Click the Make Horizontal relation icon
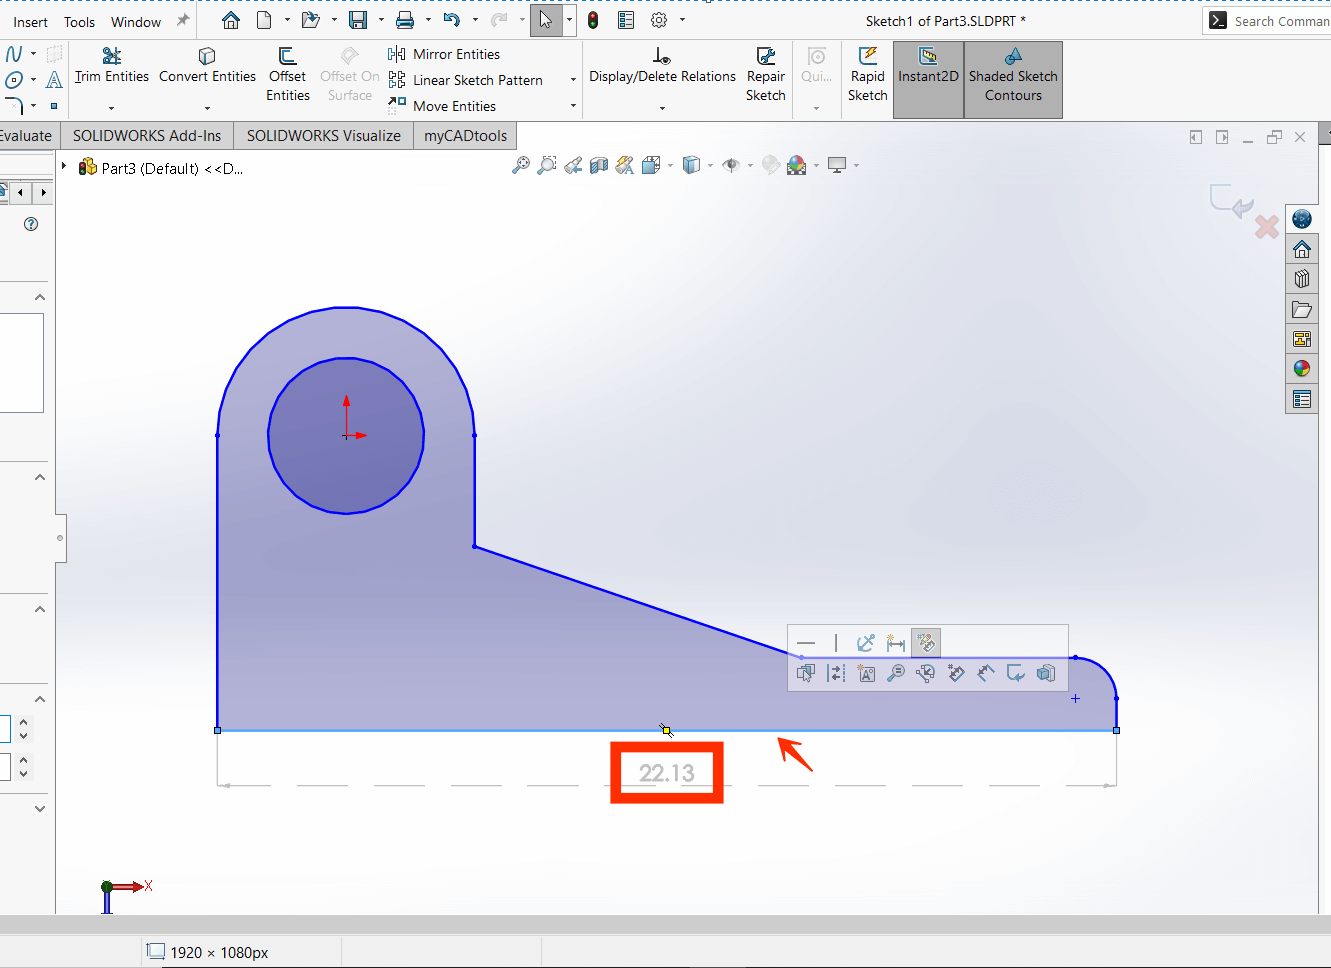1331x968 pixels. tap(806, 643)
